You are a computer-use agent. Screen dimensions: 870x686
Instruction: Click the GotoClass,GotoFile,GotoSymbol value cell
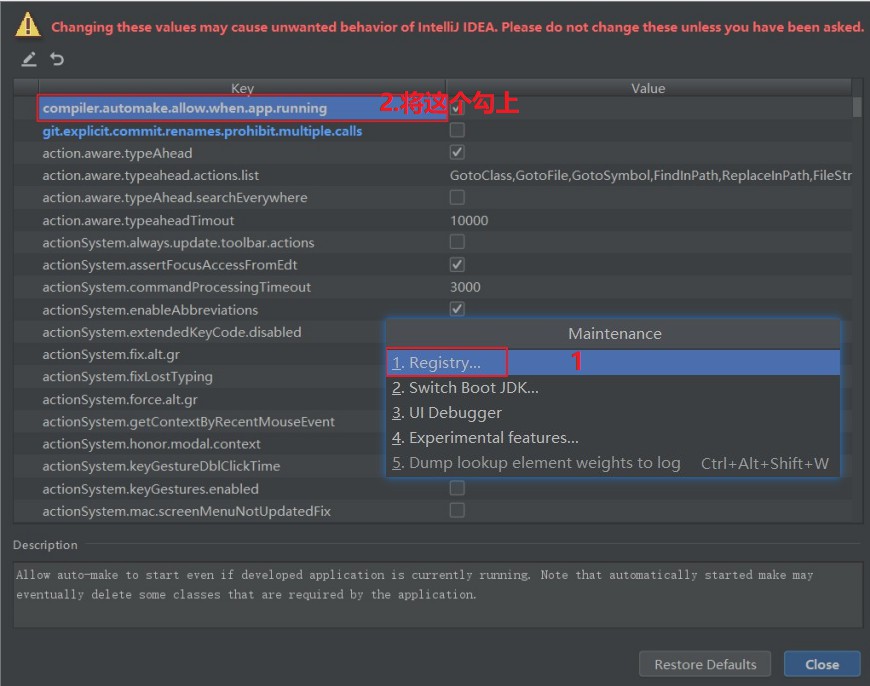[650, 175]
